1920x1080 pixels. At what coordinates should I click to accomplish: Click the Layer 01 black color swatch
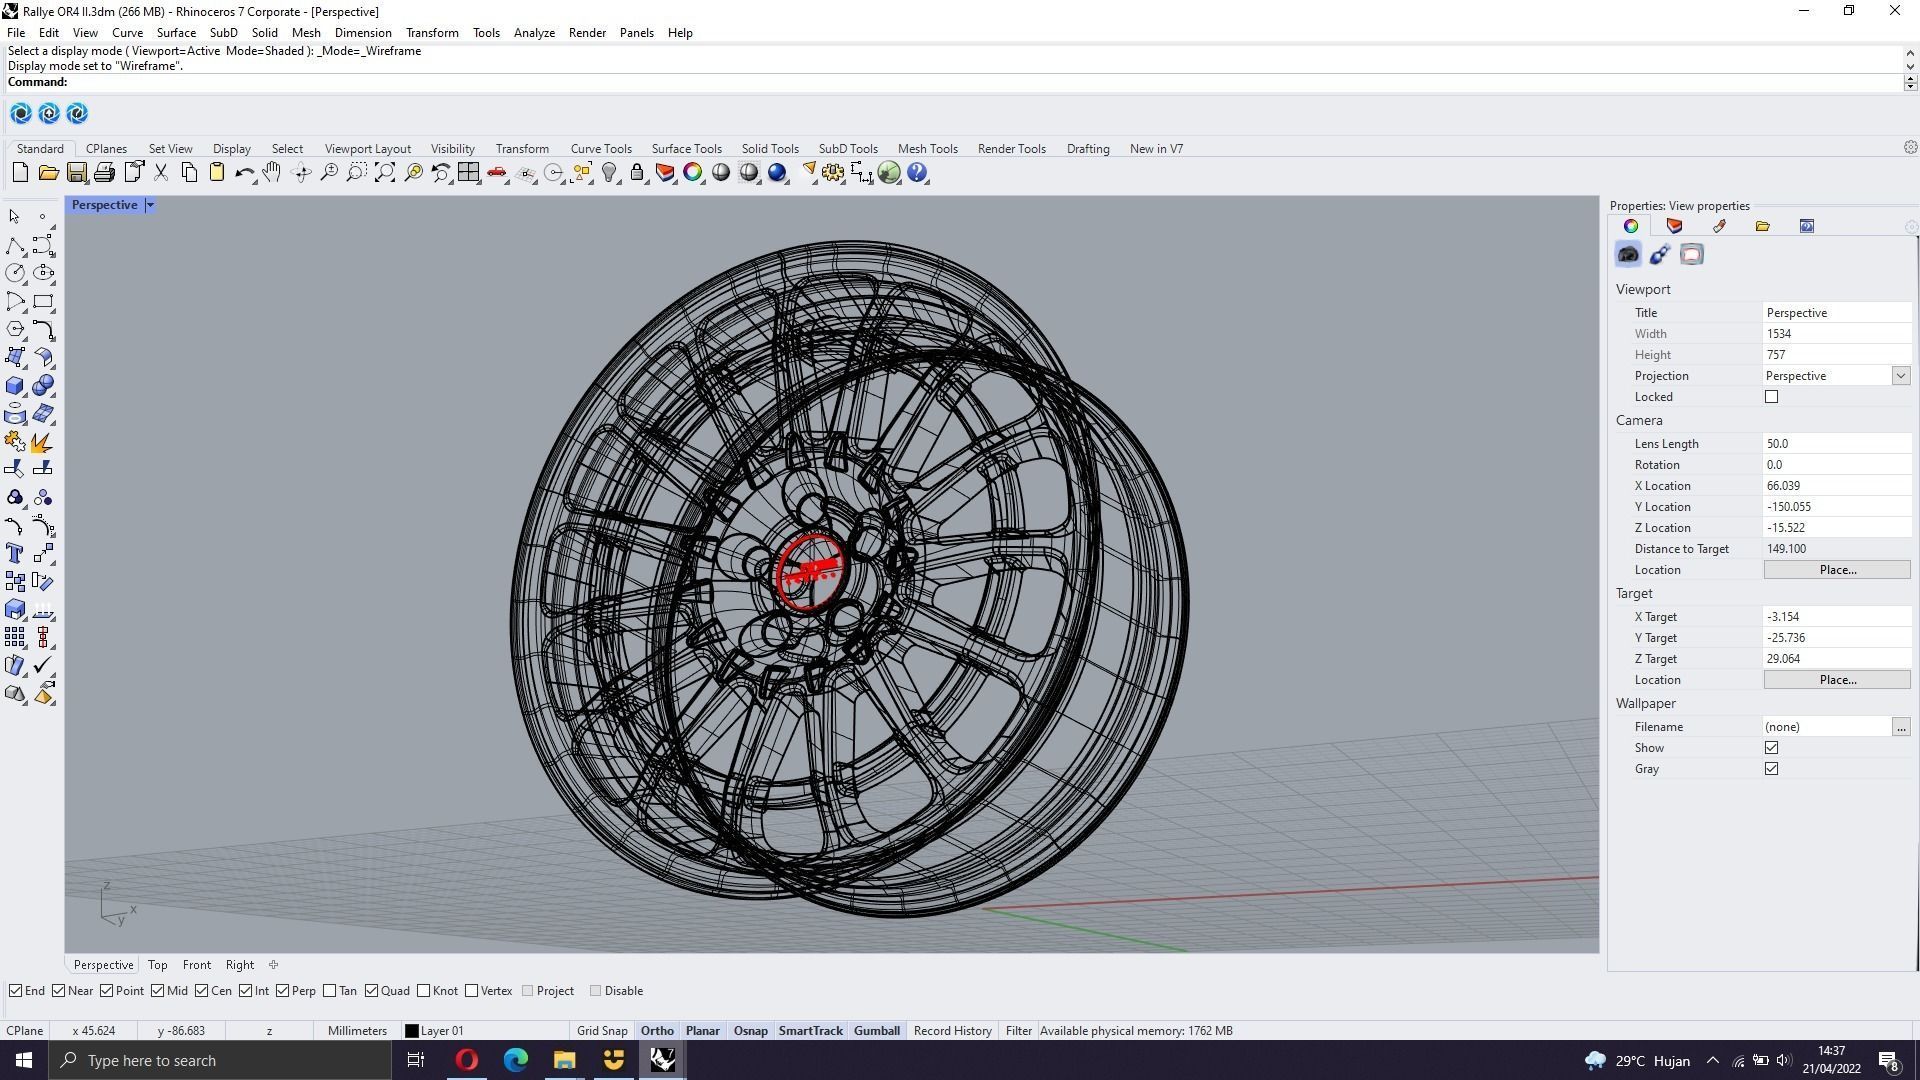(411, 1031)
